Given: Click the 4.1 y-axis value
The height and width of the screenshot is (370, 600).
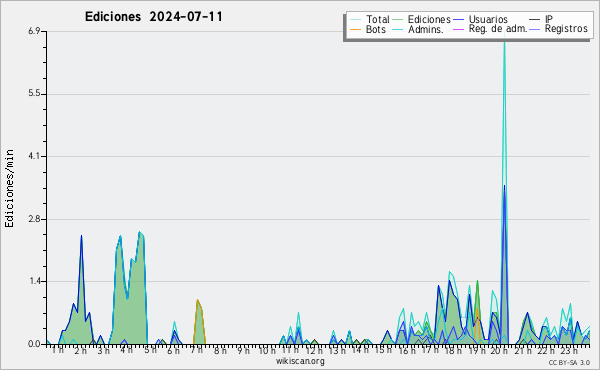Looking at the screenshot, I should coord(34,156).
